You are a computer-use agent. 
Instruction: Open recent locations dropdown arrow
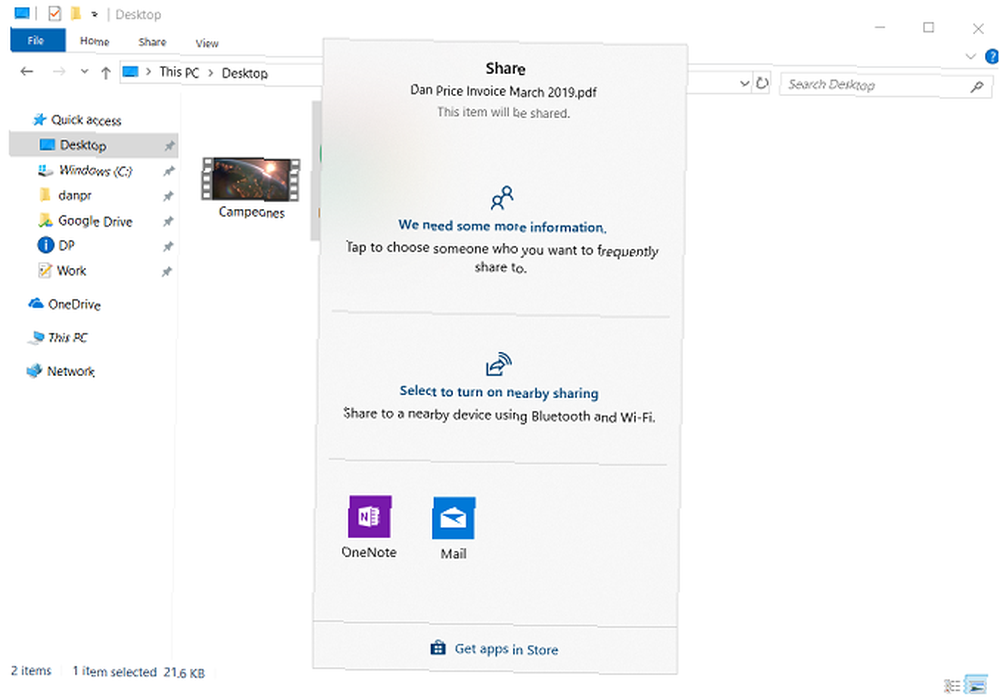point(84,71)
